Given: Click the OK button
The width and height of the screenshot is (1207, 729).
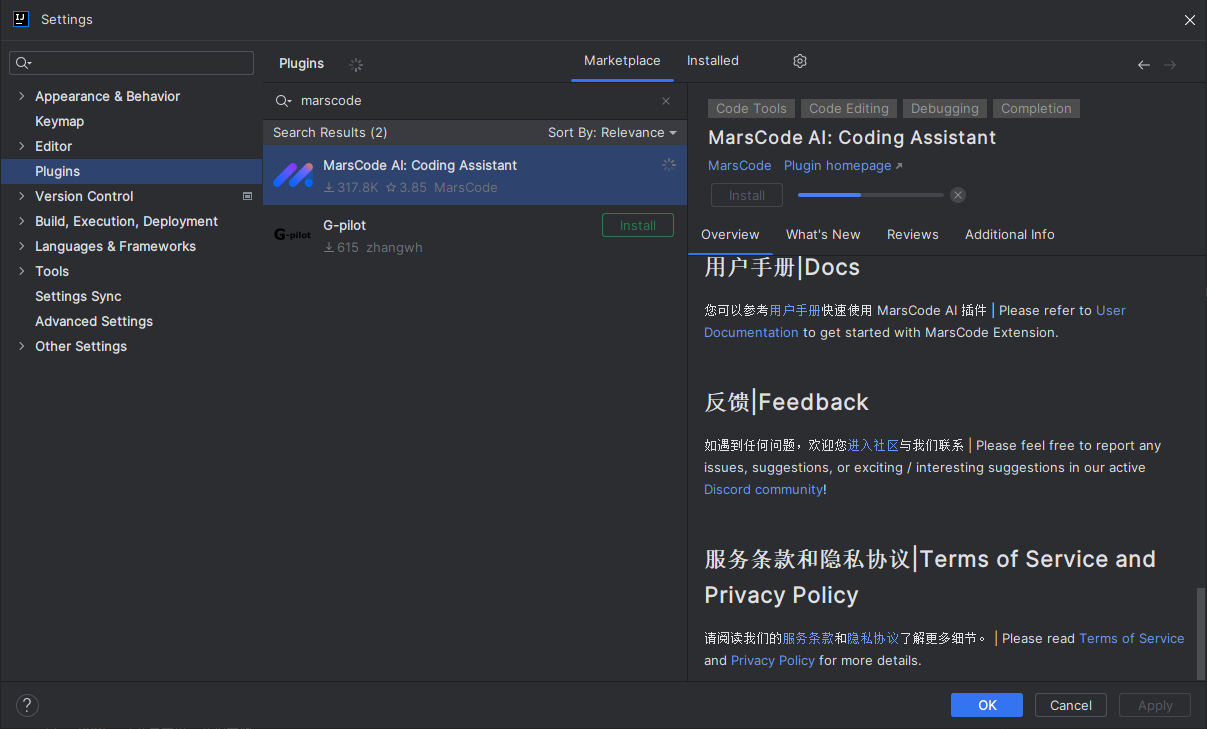Looking at the screenshot, I should (x=987, y=705).
